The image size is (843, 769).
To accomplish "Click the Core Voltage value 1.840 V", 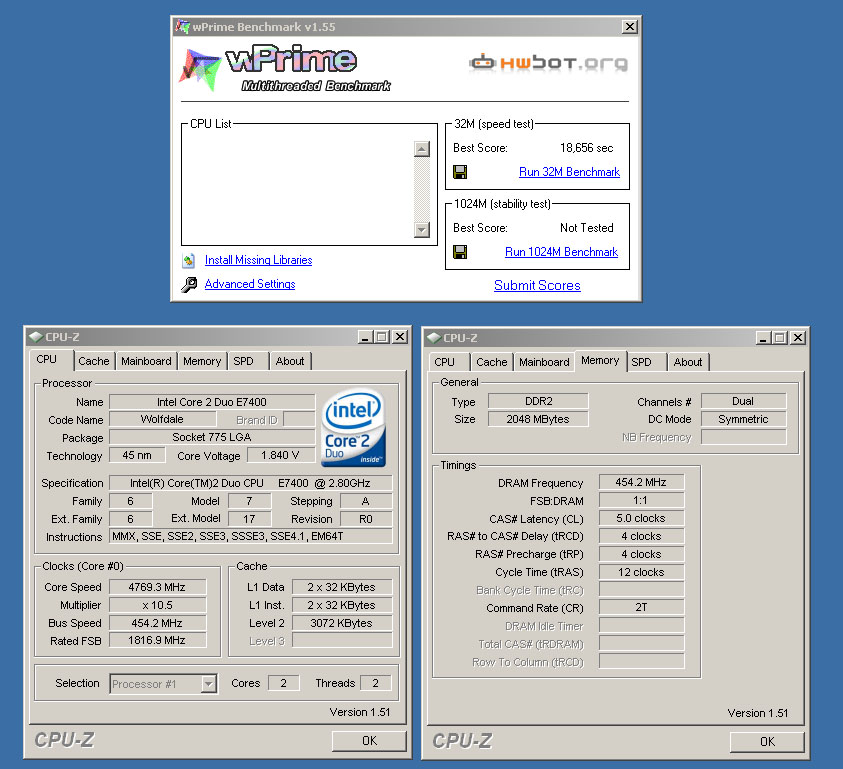I will (x=281, y=455).
